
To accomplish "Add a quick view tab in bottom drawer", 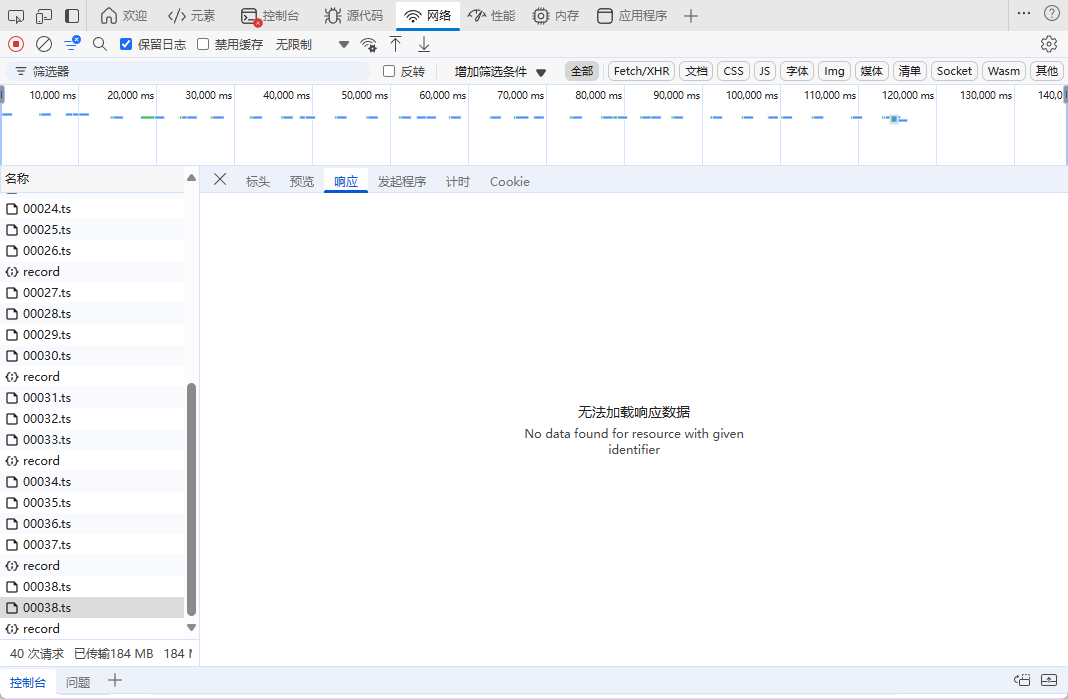I will click(x=114, y=680).
